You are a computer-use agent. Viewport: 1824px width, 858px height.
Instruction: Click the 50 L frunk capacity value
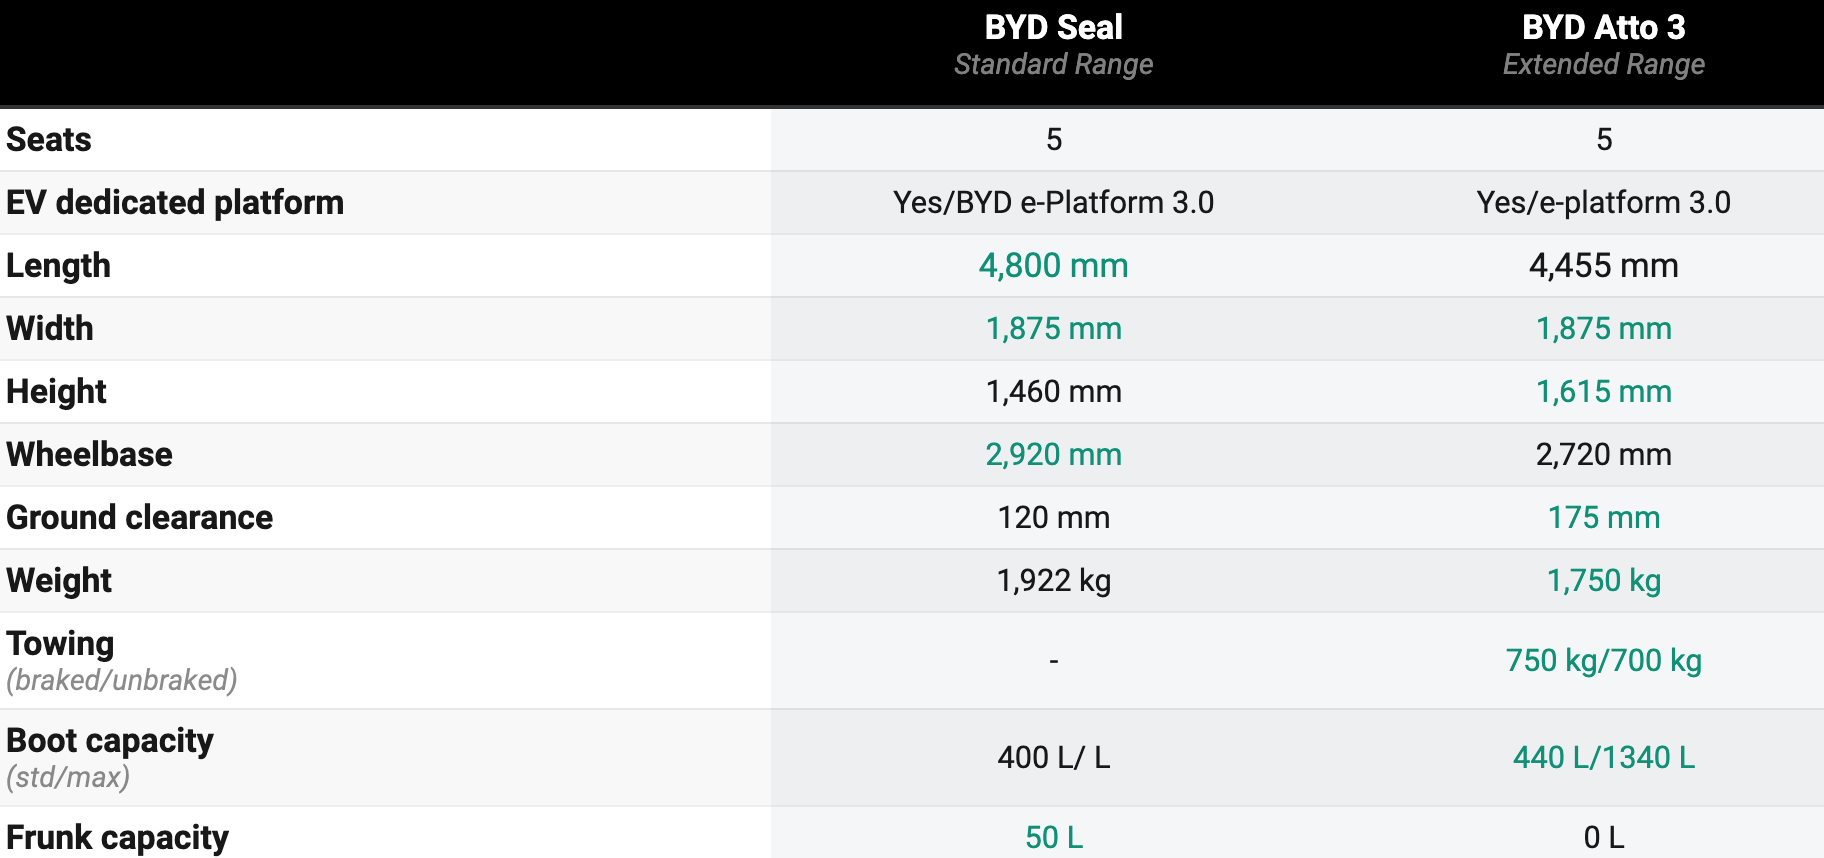(x=1053, y=838)
